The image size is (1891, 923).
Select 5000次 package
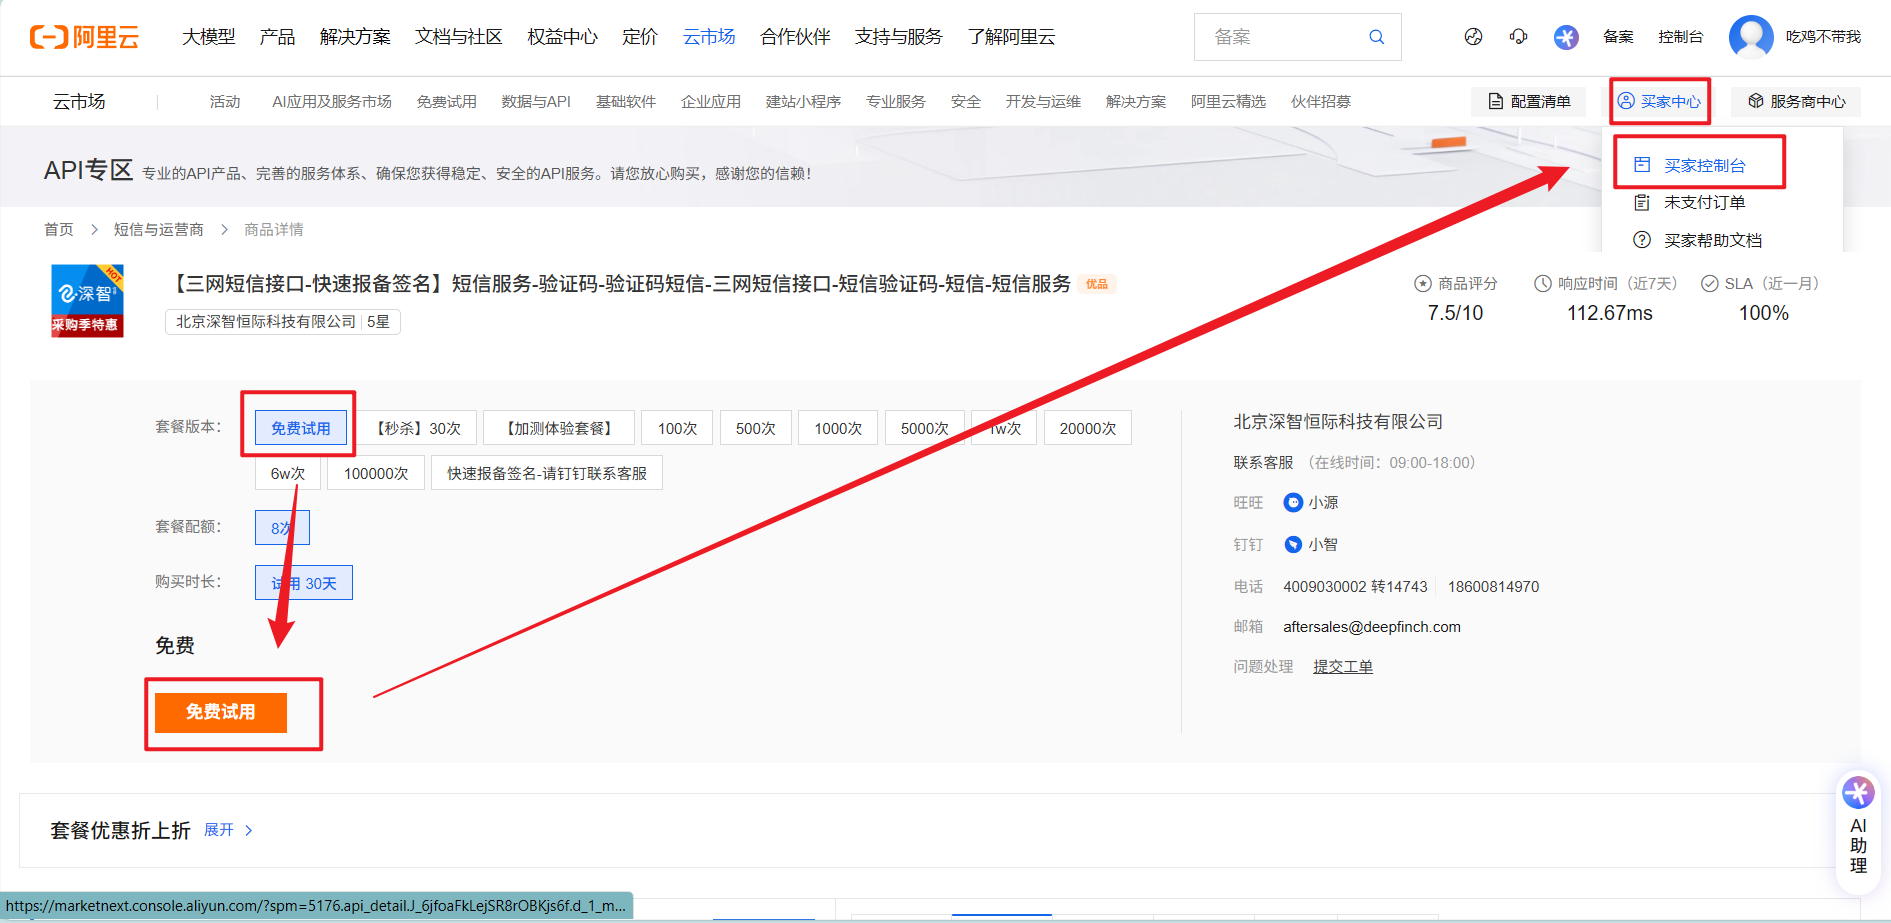coord(924,427)
